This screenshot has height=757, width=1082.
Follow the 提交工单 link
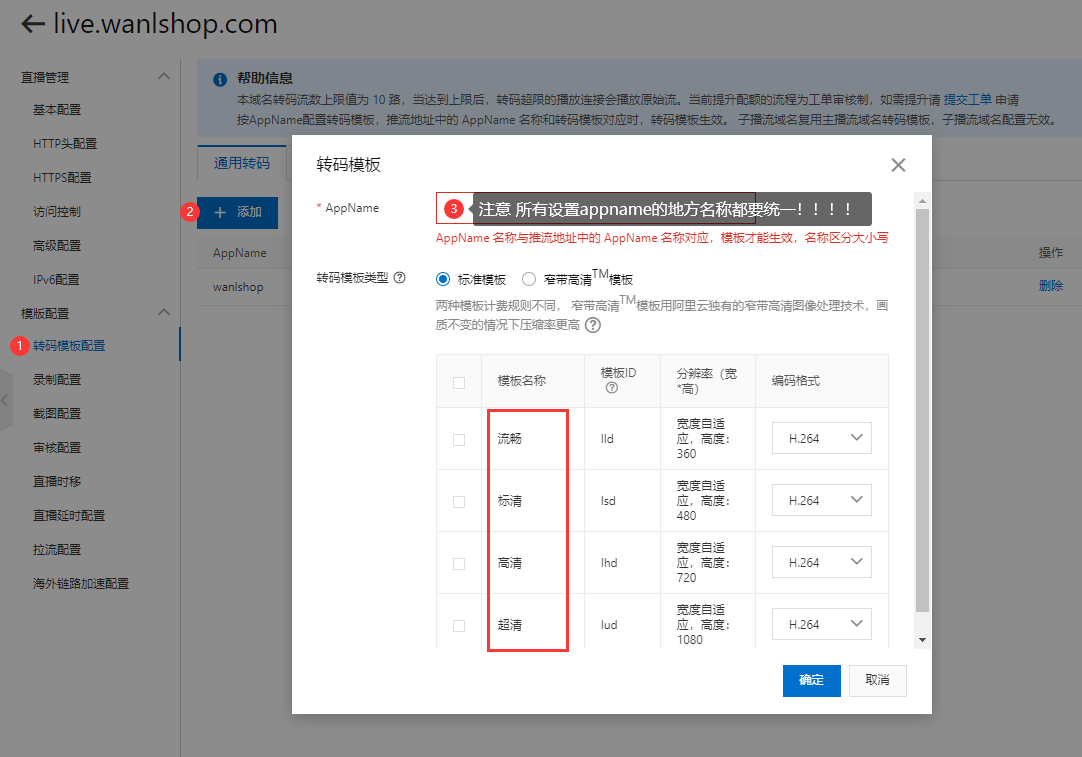pos(967,99)
